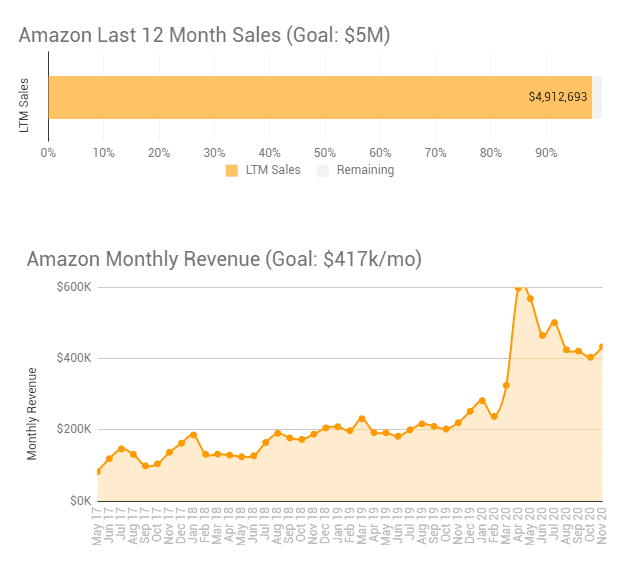Click the 50% x-axis tick label
The height and width of the screenshot is (563, 629).
click(x=325, y=153)
